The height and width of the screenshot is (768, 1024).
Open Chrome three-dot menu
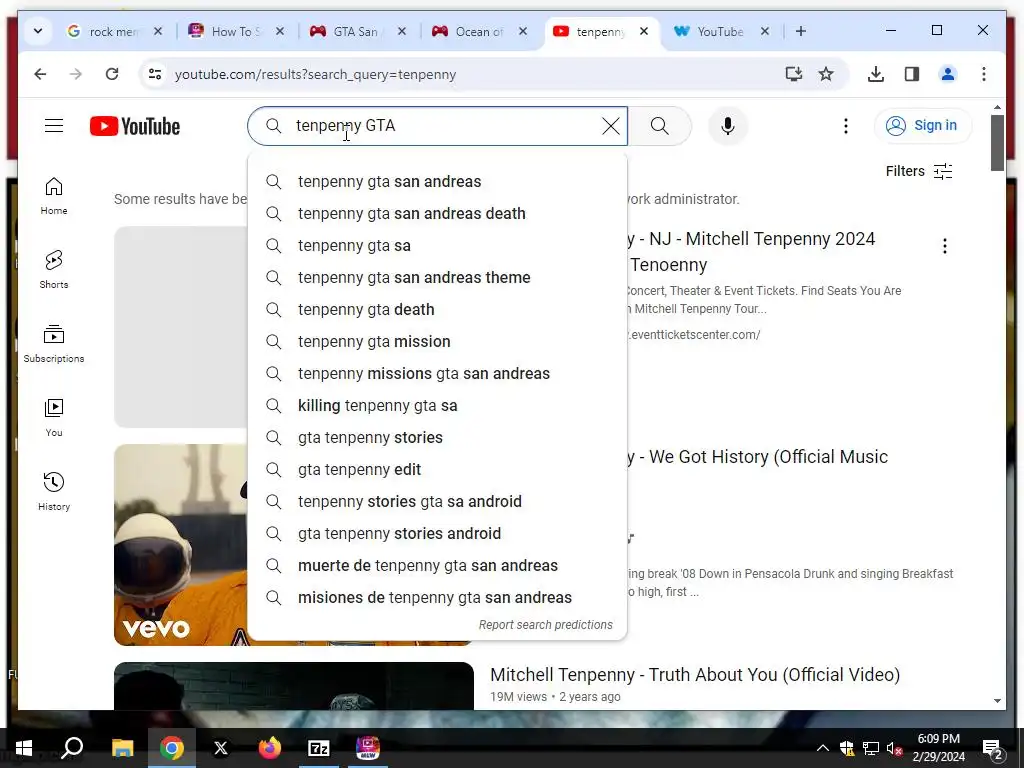click(x=984, y=74)
